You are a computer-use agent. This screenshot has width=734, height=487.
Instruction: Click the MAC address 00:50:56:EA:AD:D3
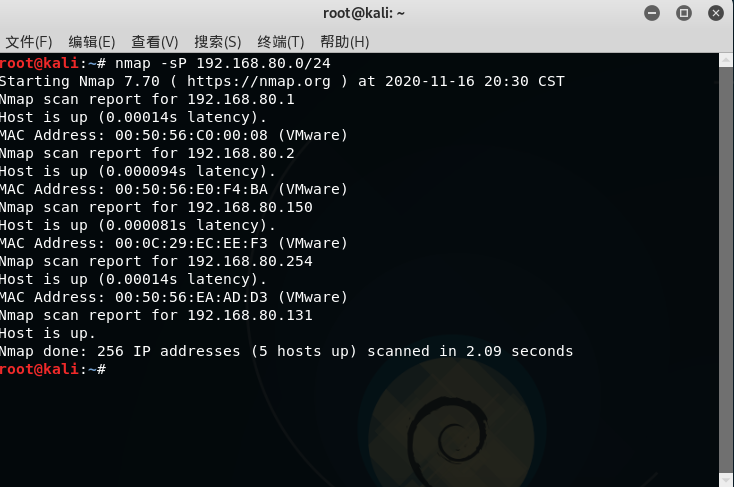coord(191,297)
